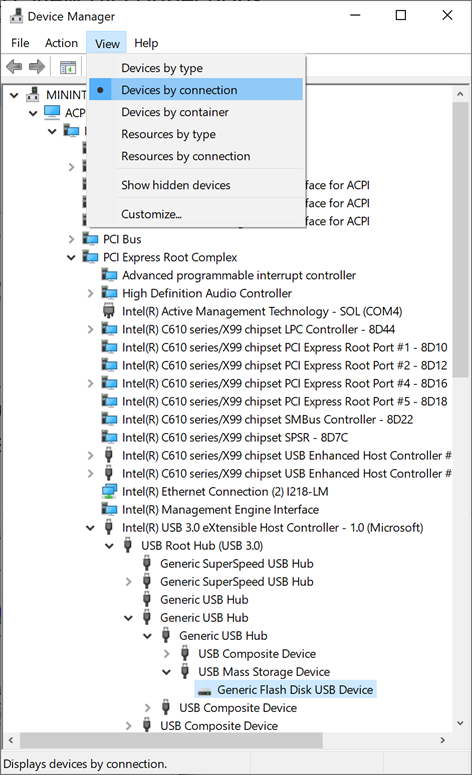Click the Back arrow toolbar icon

click(14, 66)
